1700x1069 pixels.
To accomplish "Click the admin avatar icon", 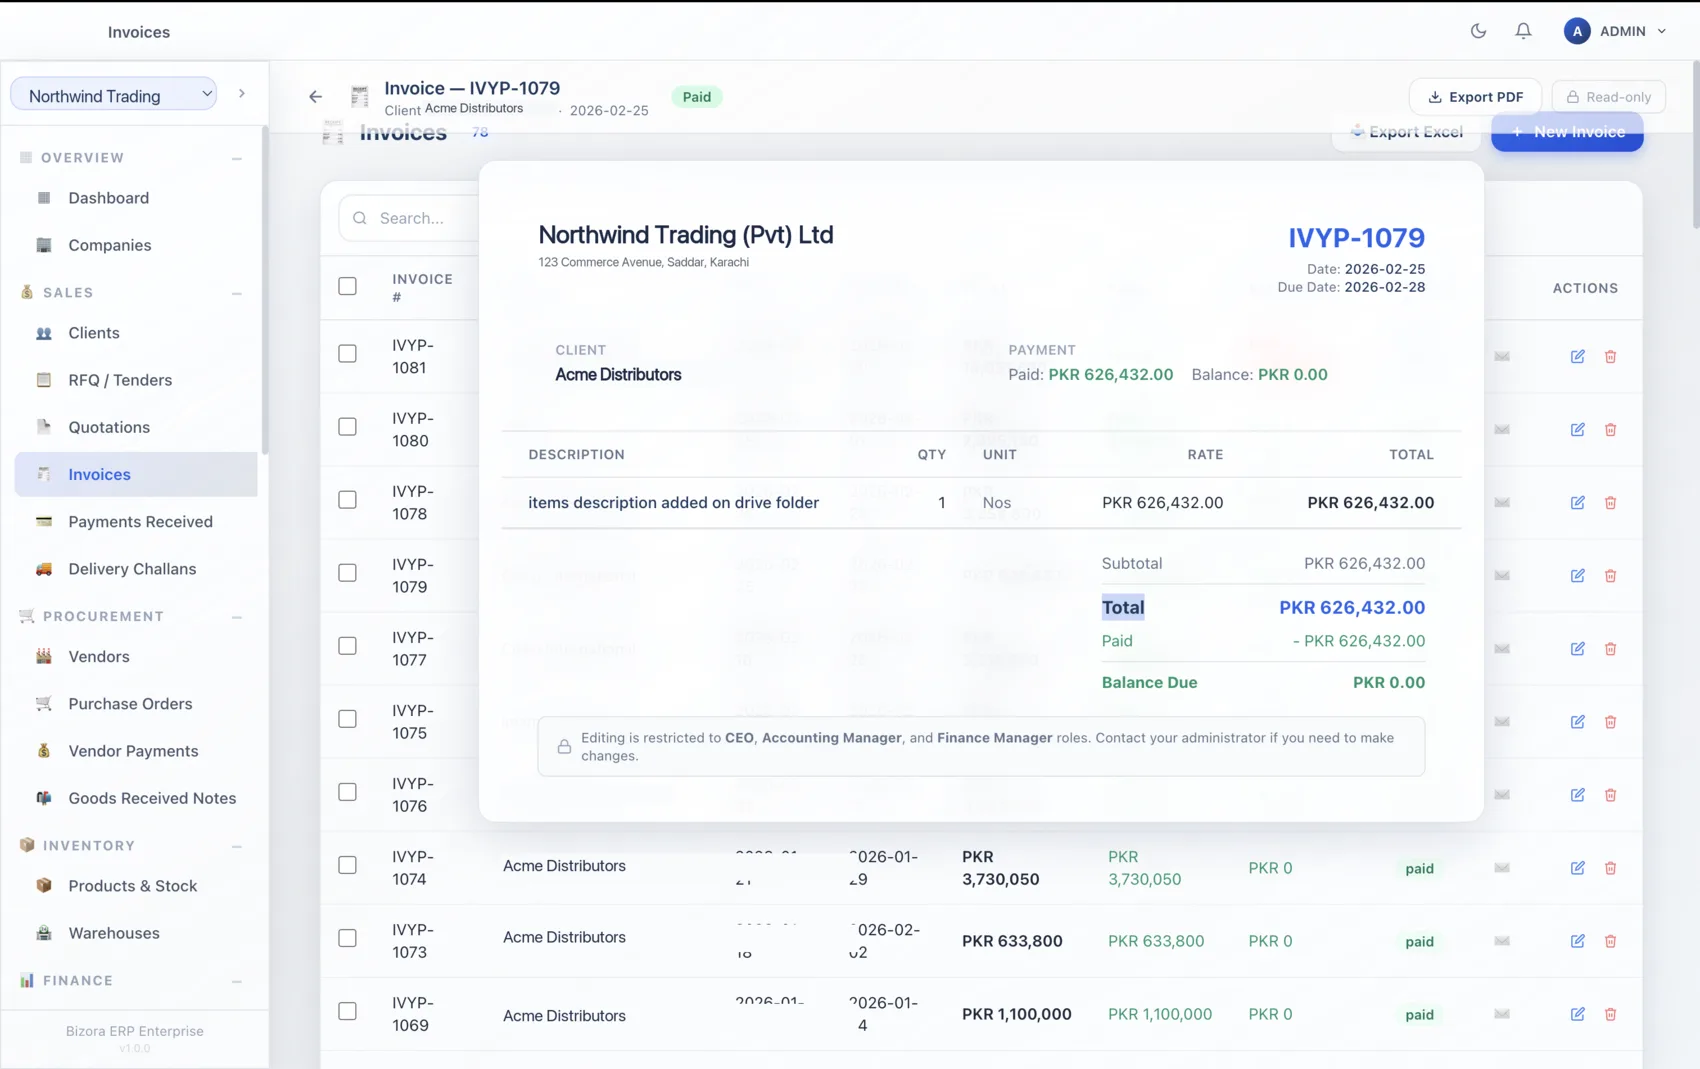I will (x=1577, y=31).
